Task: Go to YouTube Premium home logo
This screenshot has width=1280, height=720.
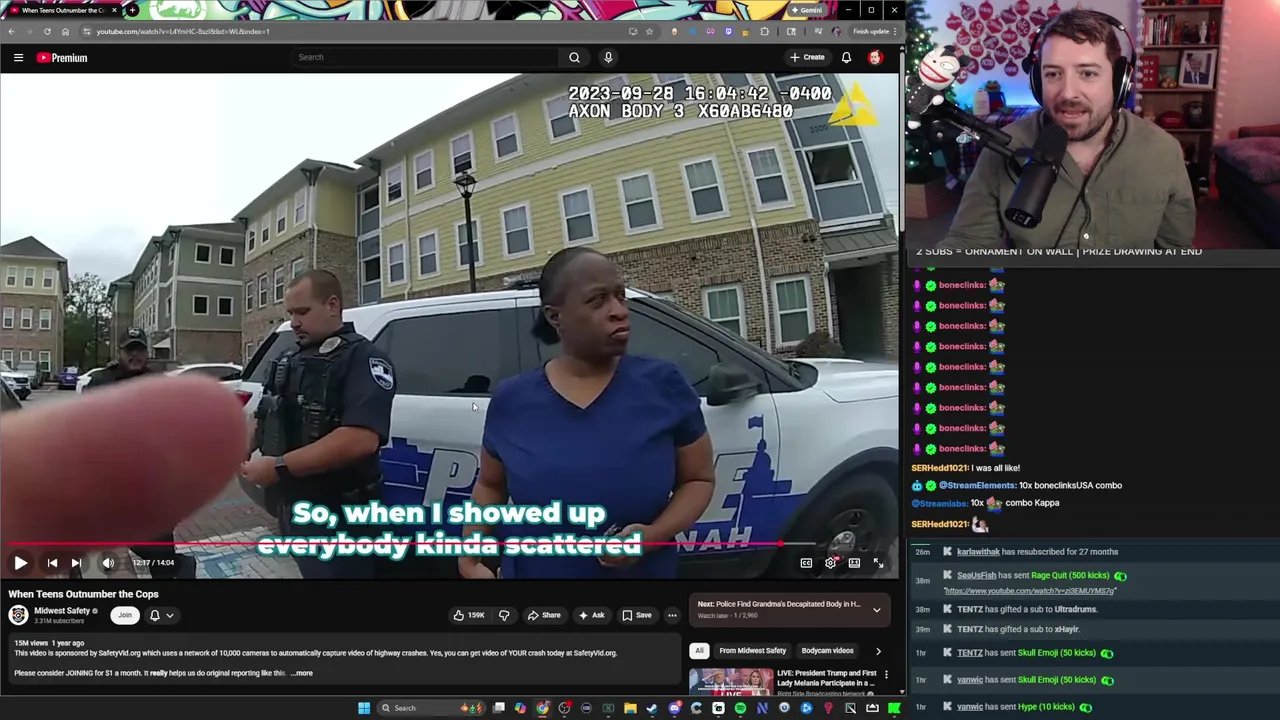Action: point(62,57)
